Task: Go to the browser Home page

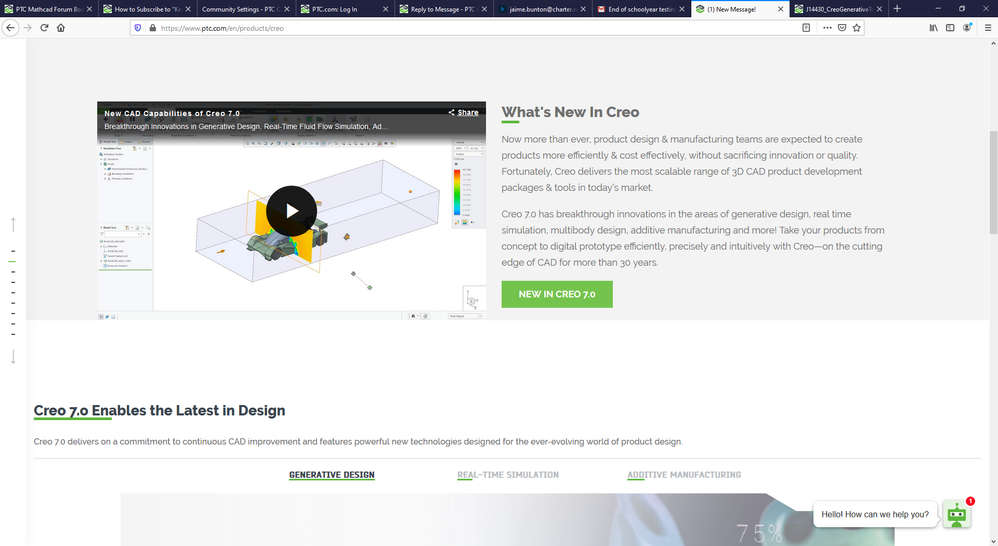Action: (x=61, y=28)
